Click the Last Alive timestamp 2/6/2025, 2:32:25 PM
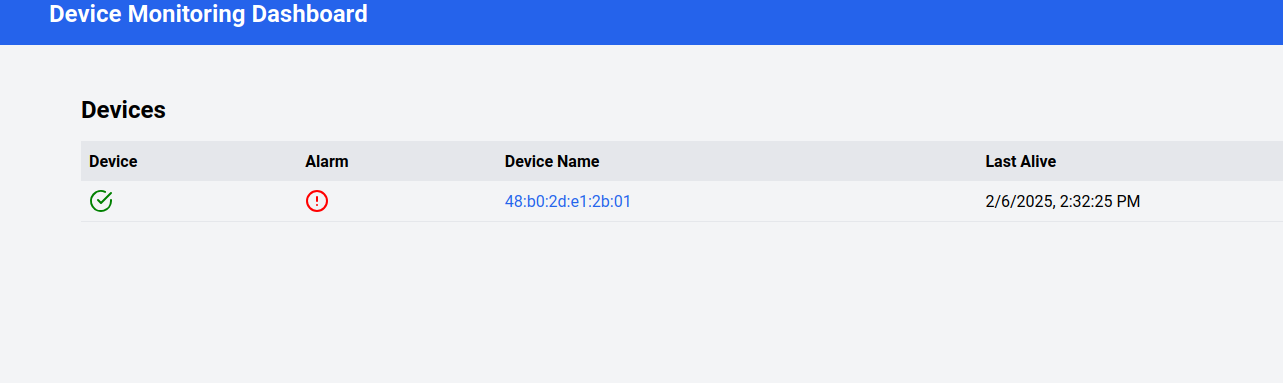The image size is (1283, 383). tap(1063, 201)
